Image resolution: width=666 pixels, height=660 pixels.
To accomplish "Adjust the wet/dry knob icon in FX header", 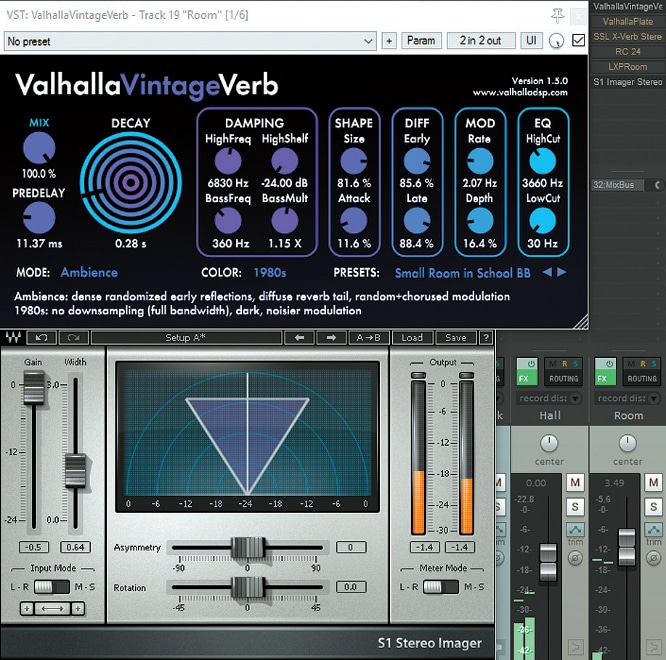I will (556, 41).
